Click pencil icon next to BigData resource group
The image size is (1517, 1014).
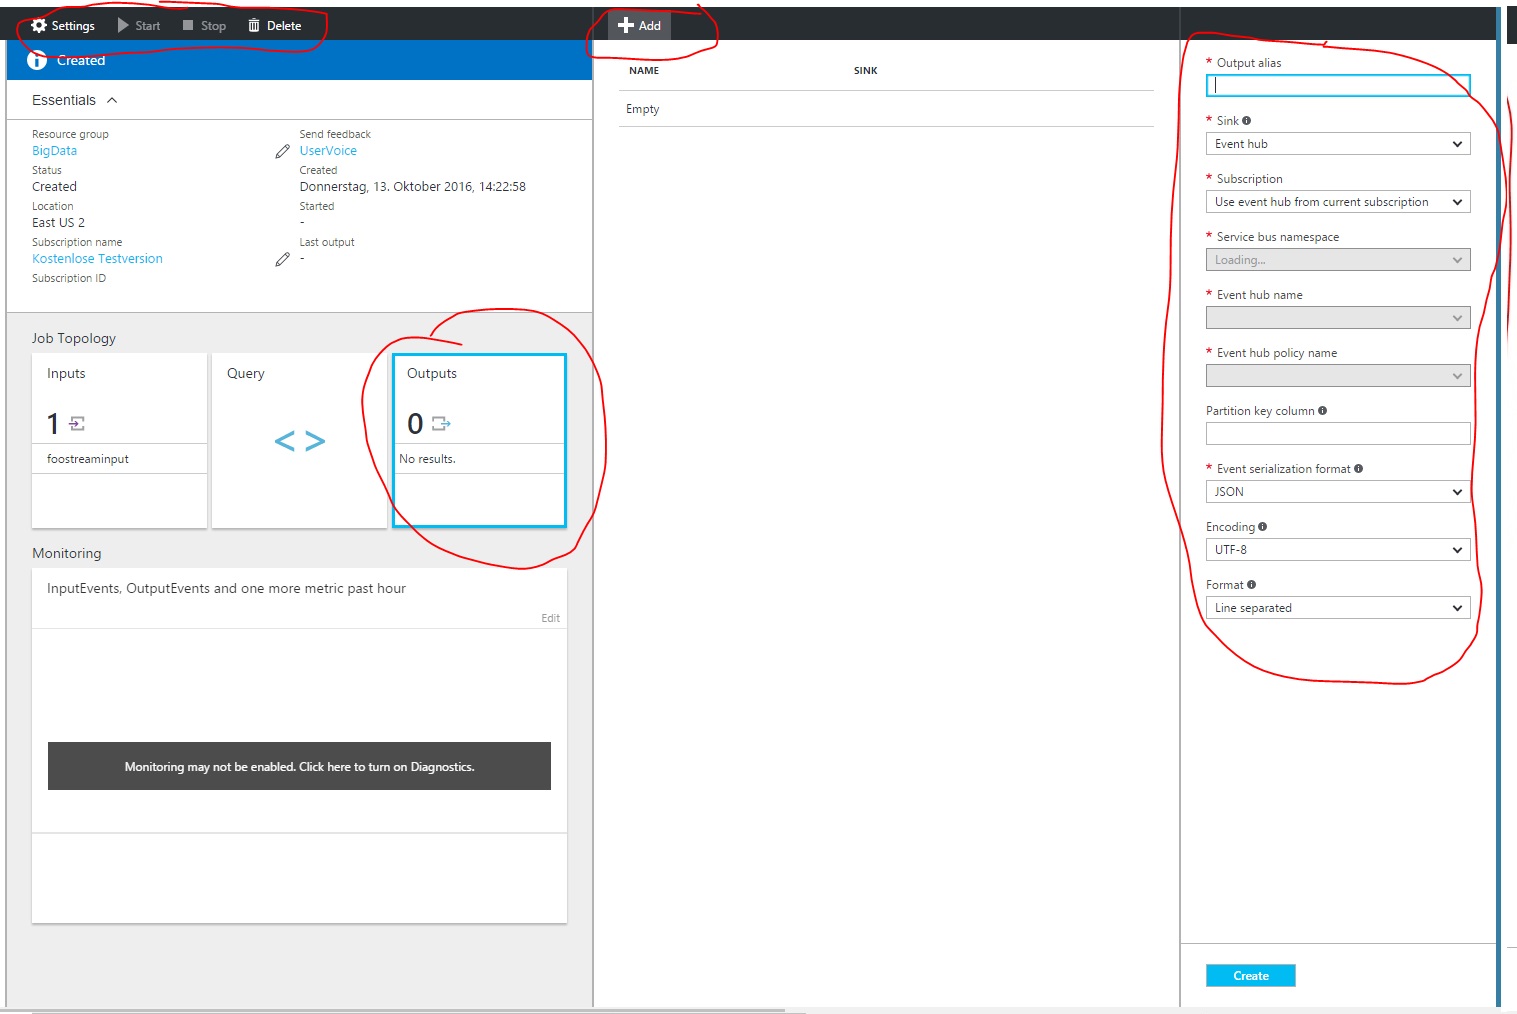(282, 152)
